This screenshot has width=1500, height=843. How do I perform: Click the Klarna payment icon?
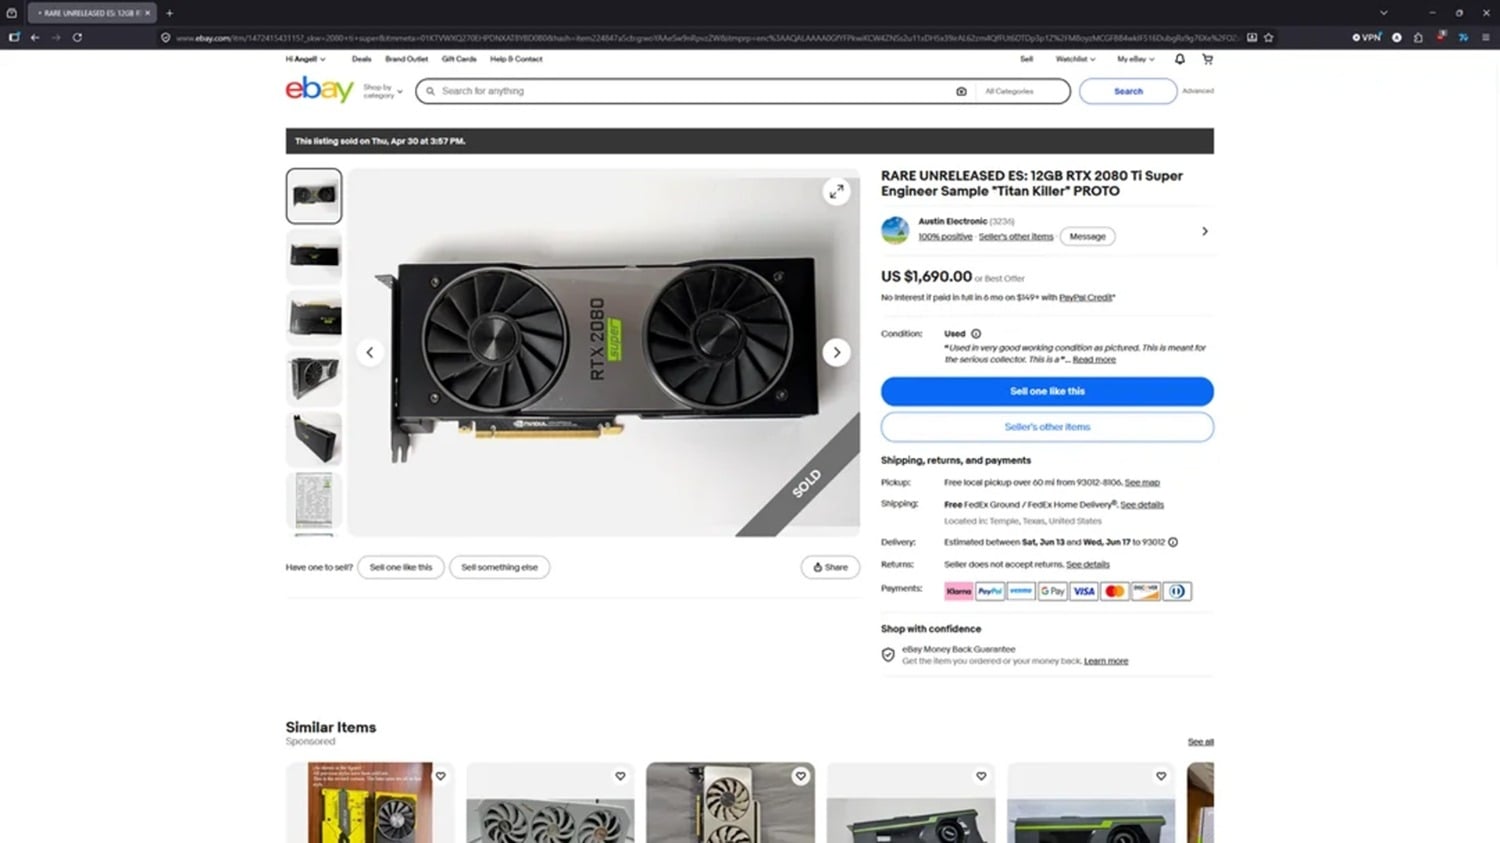coord(959,591)
